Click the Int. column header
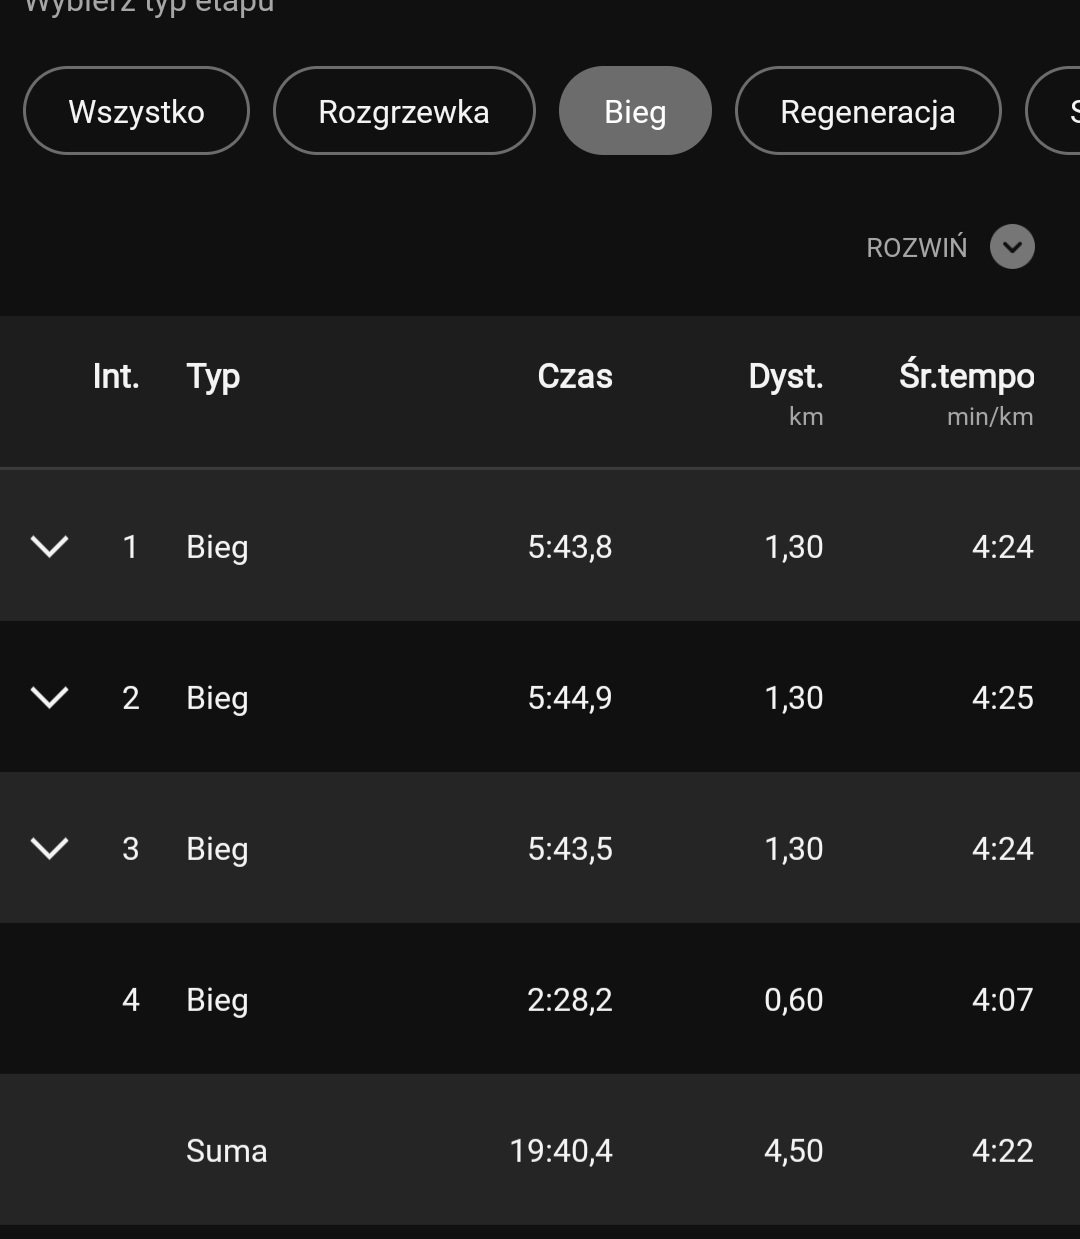This screenshot has height=1239, width=1080. tap(116, 377)
